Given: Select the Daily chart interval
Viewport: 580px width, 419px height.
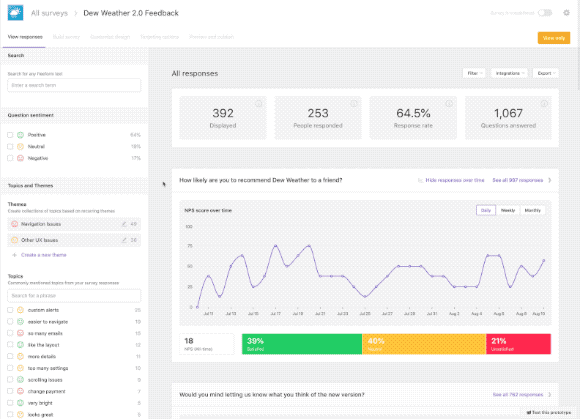Looking at the screenshot, I should pyautogui.click(x=486, y=210).
